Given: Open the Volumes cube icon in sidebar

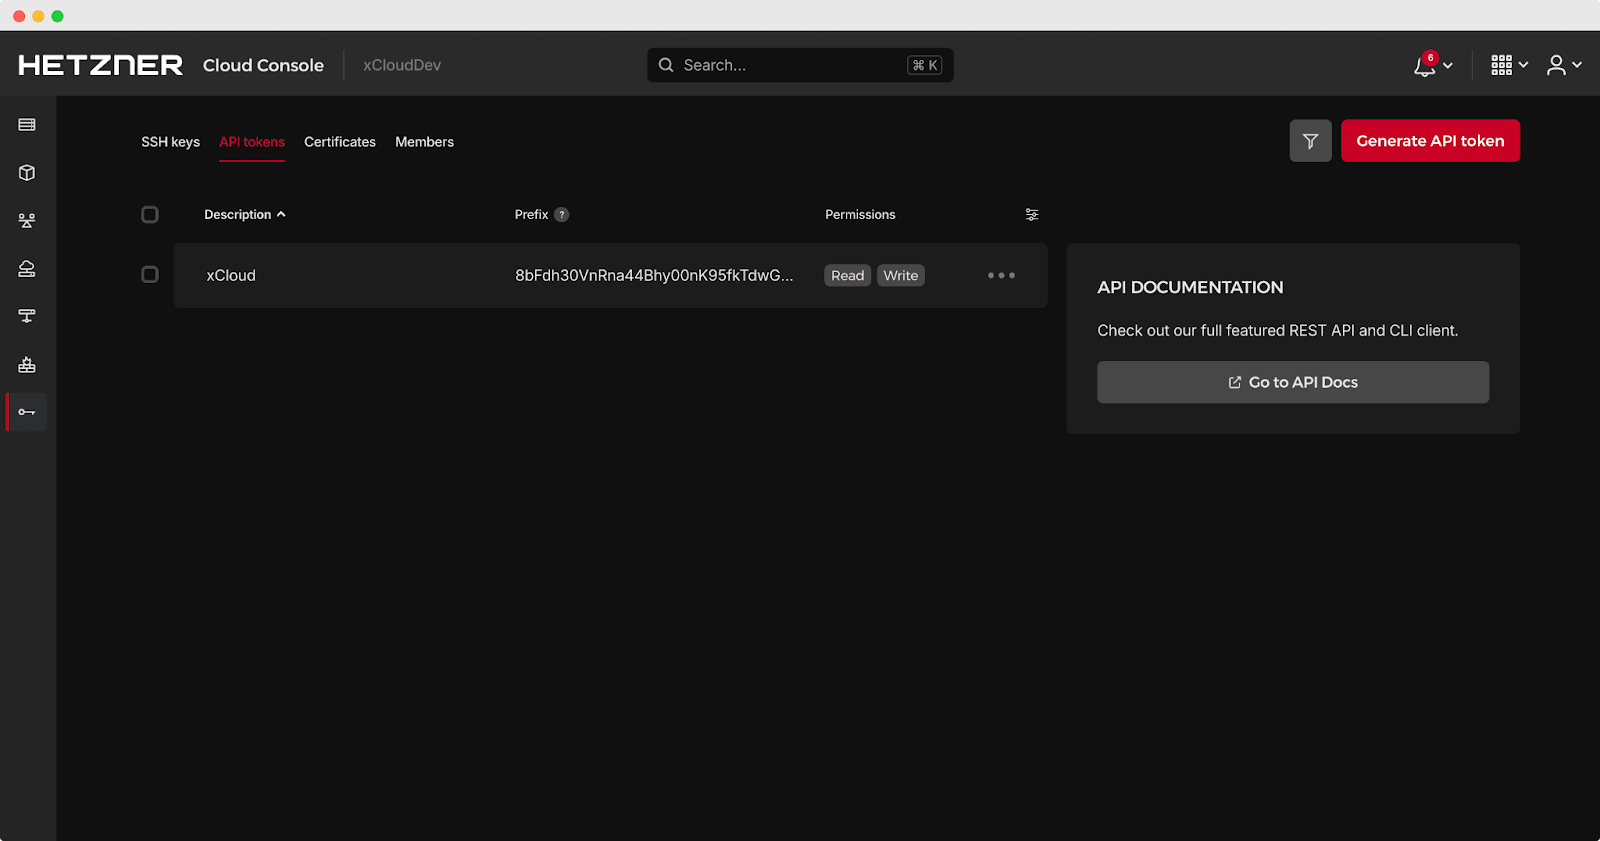Looking at the screenshot, I should [x=27, y=173].
